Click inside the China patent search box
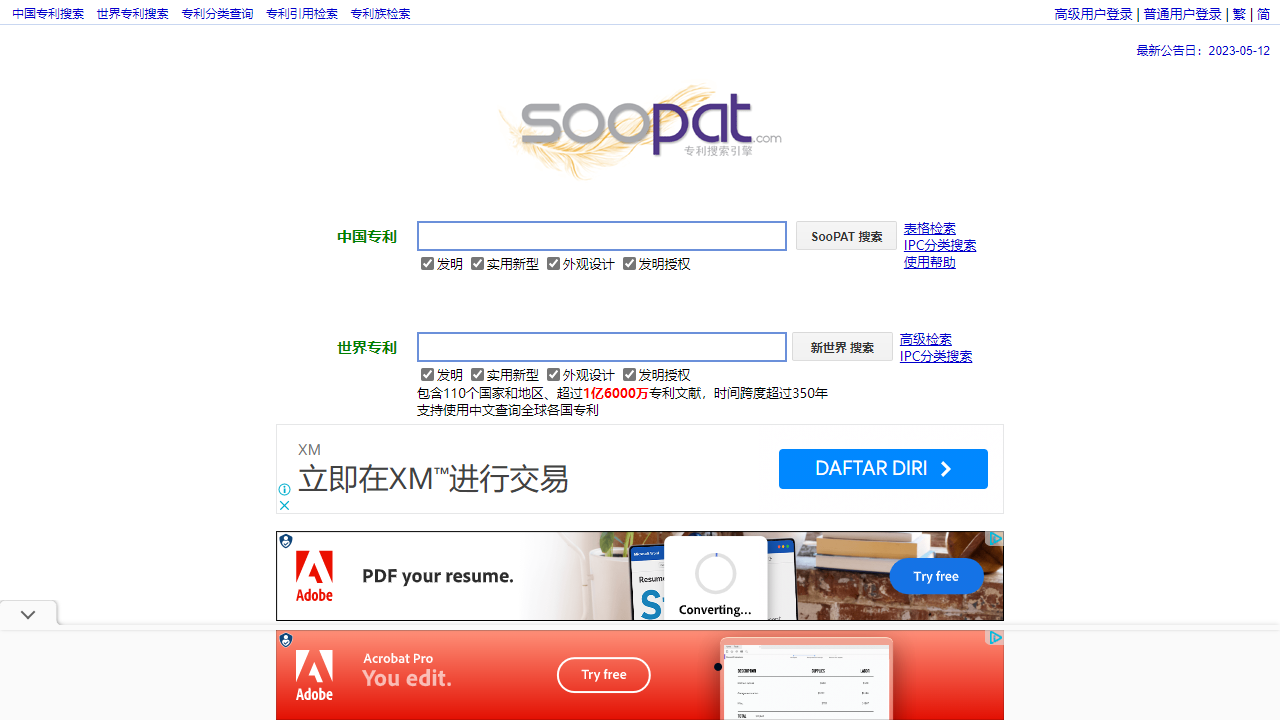 coord(601,235)
